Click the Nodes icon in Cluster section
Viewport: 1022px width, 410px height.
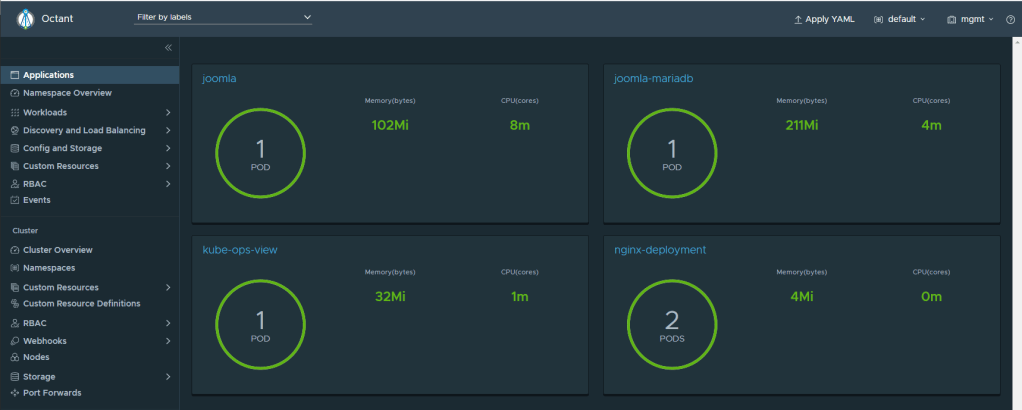(15, 357)
